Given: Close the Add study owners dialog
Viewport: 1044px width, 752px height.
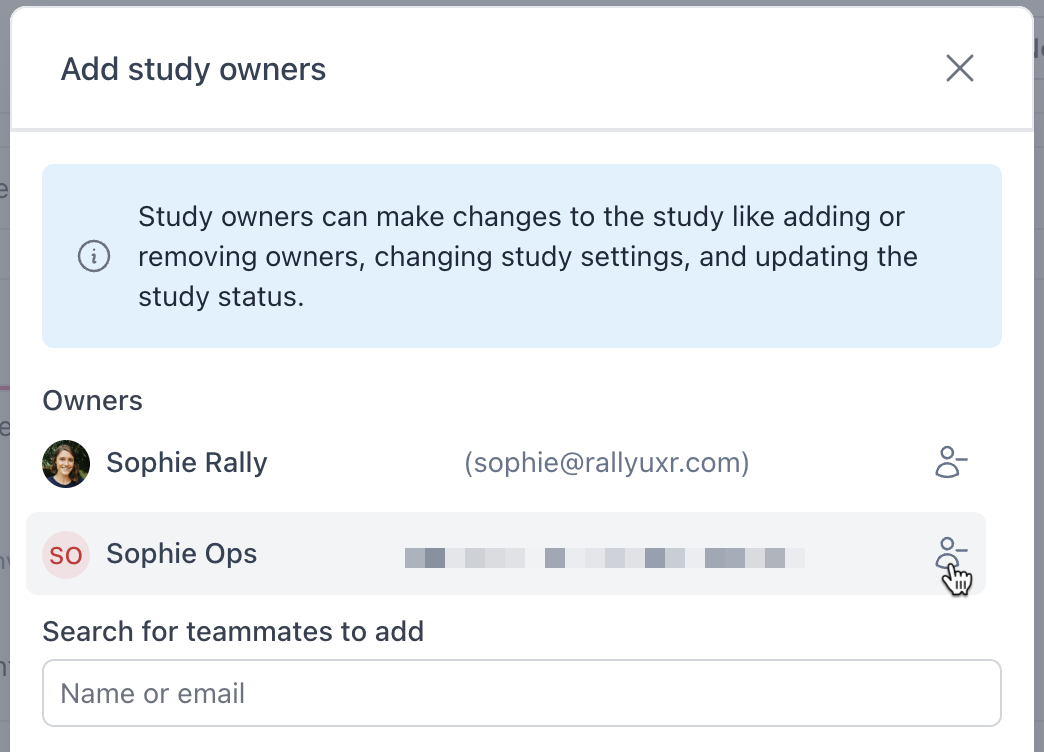Looking at the screenshot, I should (959, 69).
